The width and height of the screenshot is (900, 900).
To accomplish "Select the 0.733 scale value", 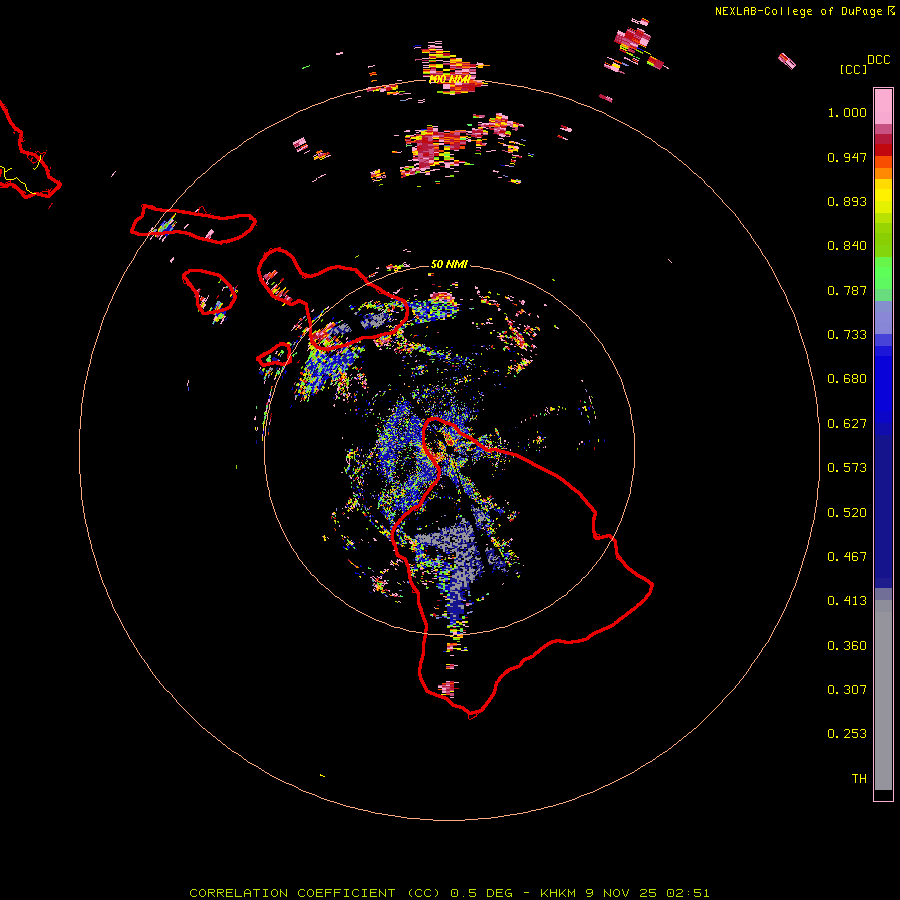I will coord(847,335).
